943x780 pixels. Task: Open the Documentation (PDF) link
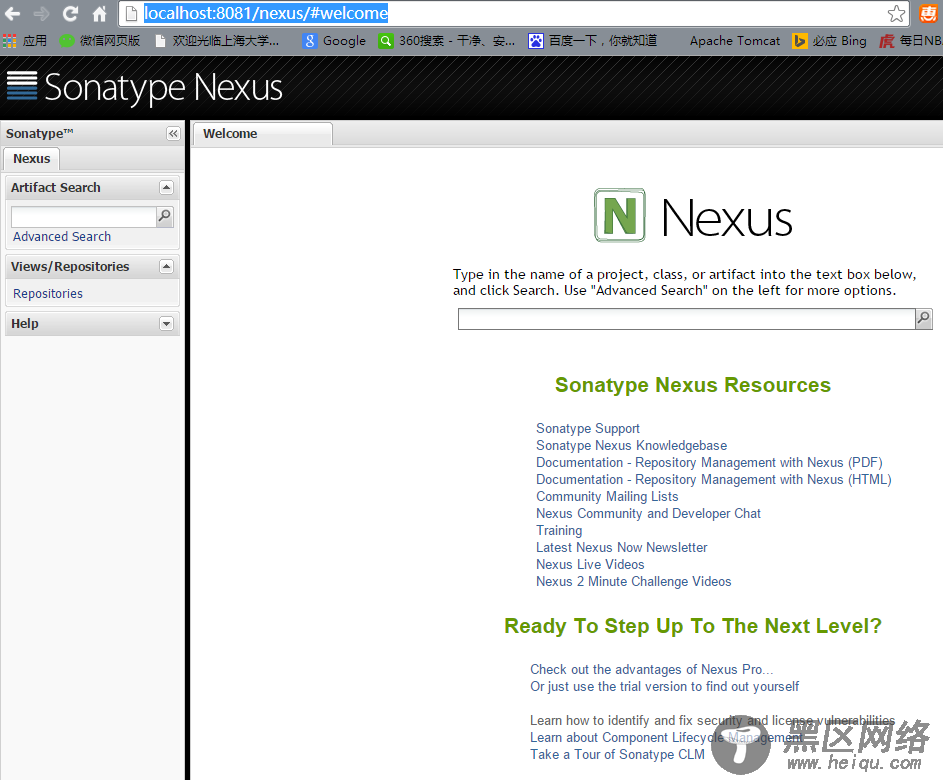coord(709,462)
